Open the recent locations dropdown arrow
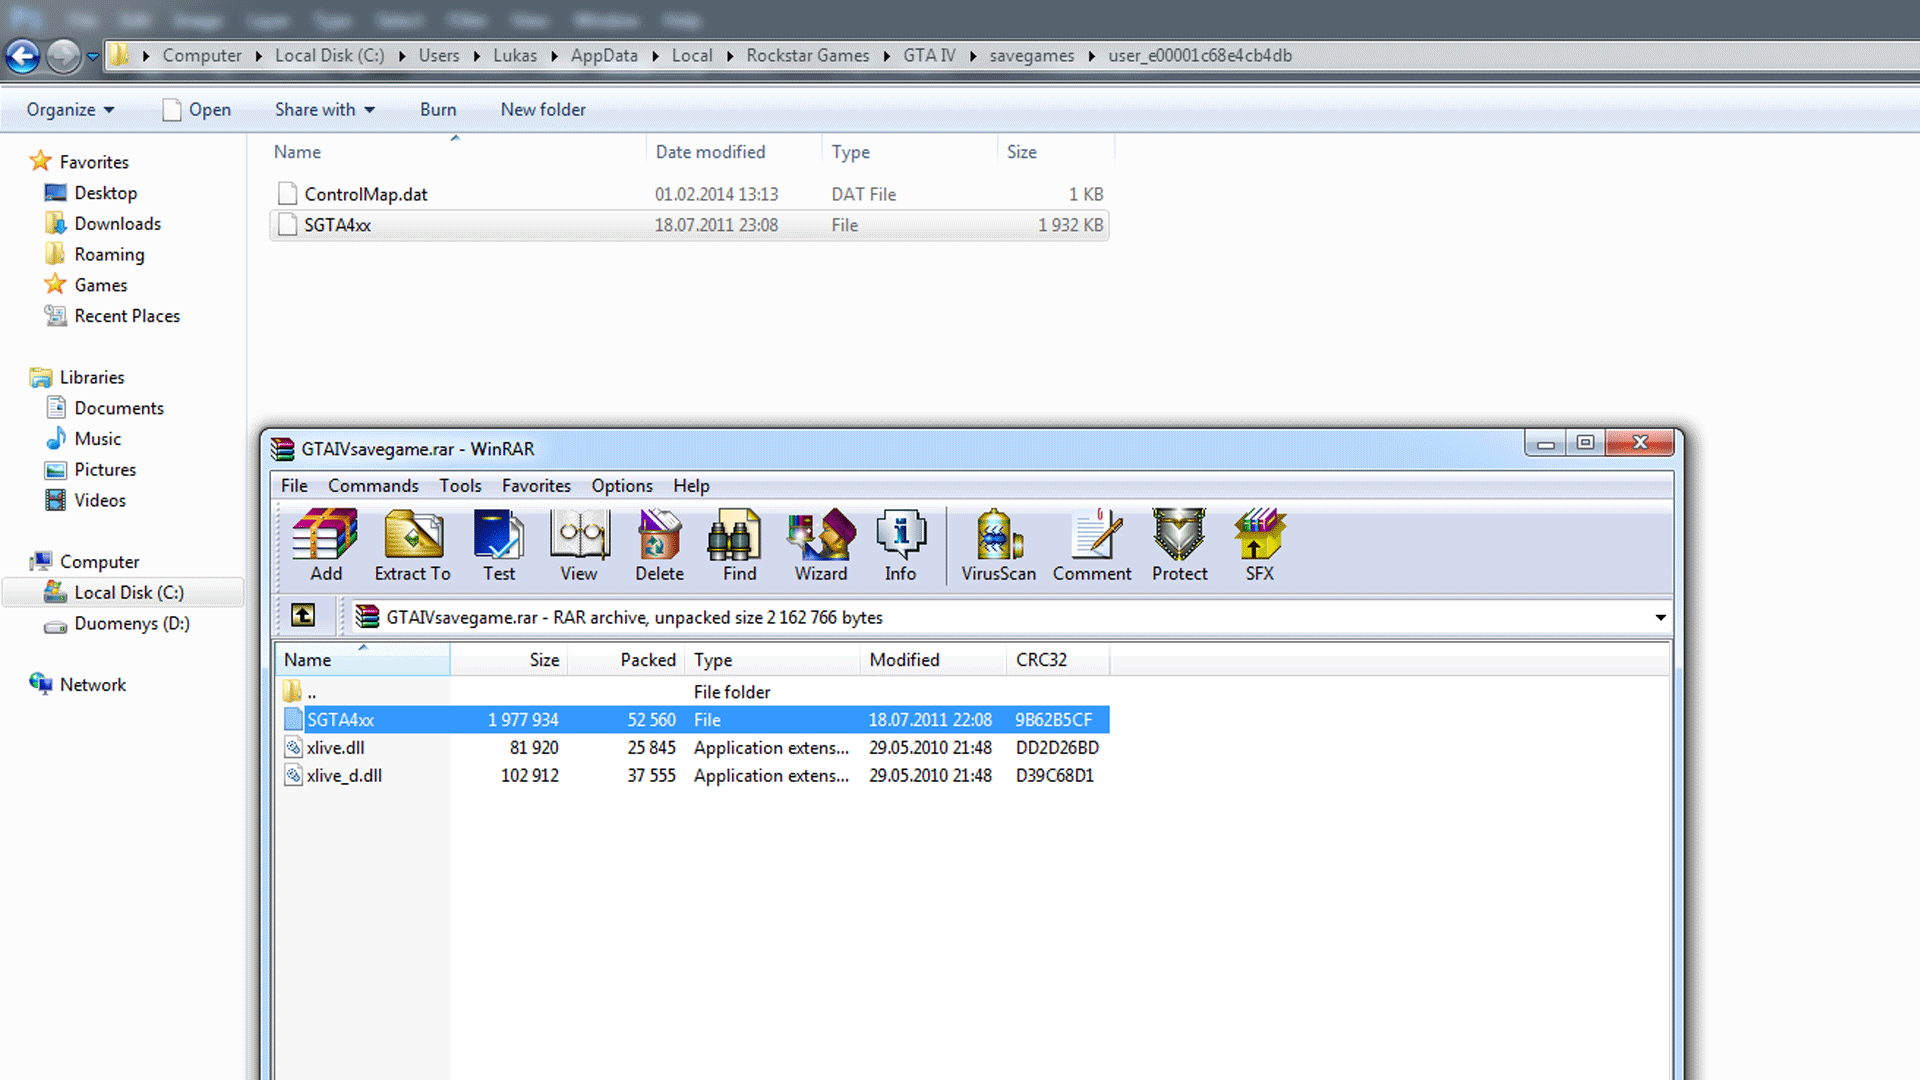Viewport: 1920px width, 1080px height. (93, 57)
